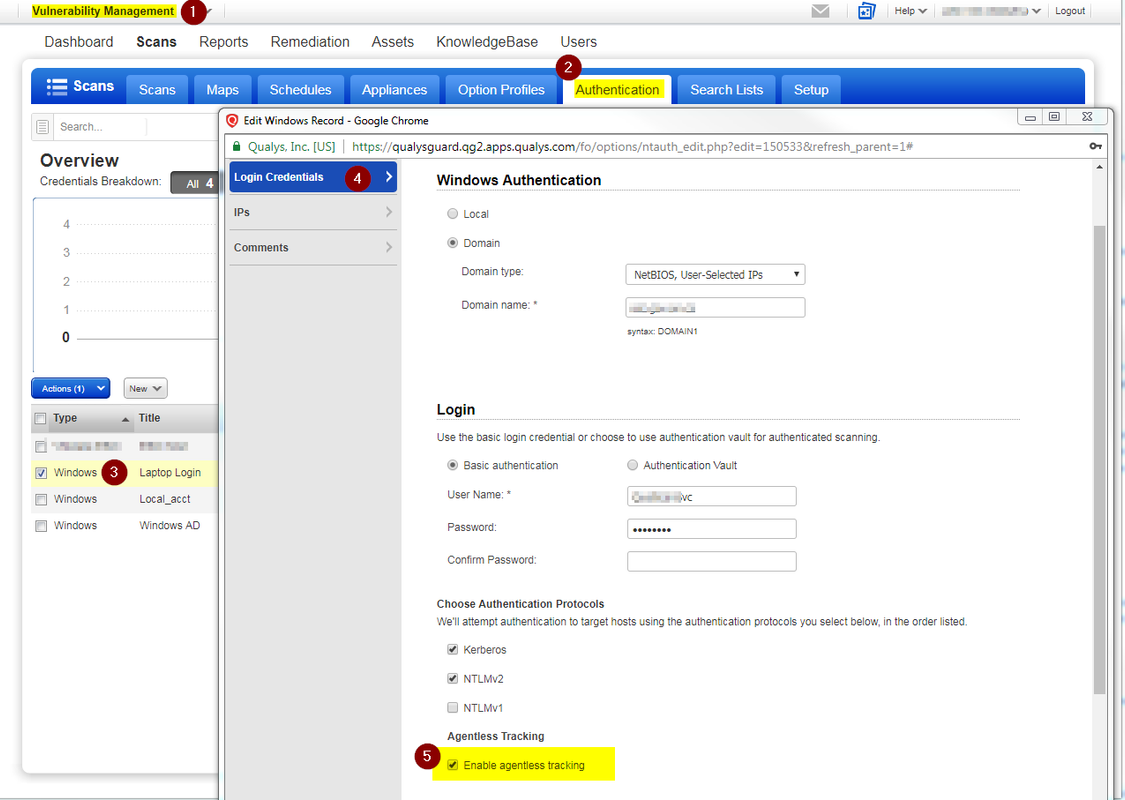This screenshot has height=800, width=1125.
Task: Open the mail envelope icon in header
Action: coord(820,11)
